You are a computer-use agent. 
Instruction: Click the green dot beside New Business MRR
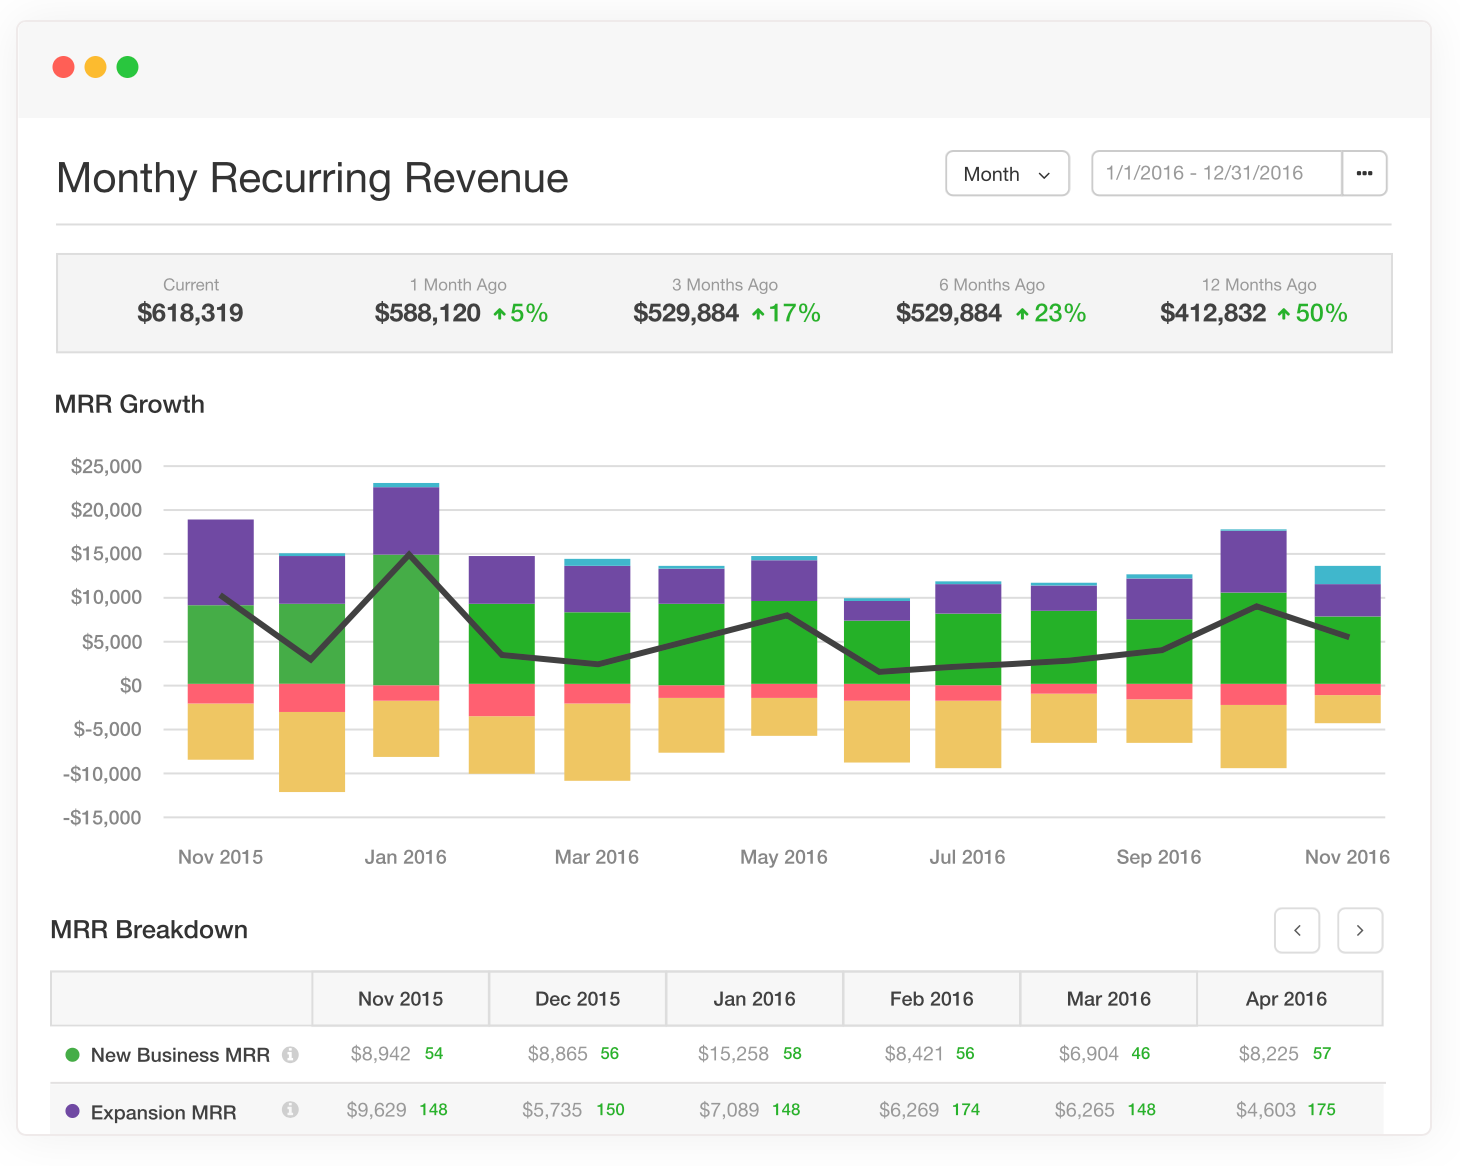coord(72,1055)
